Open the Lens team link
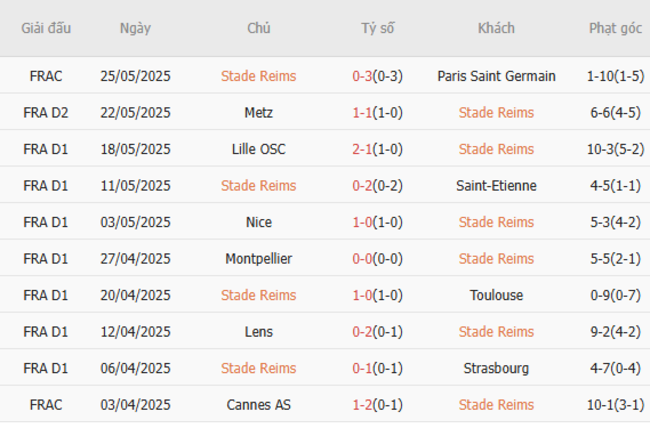 [258, 332]
